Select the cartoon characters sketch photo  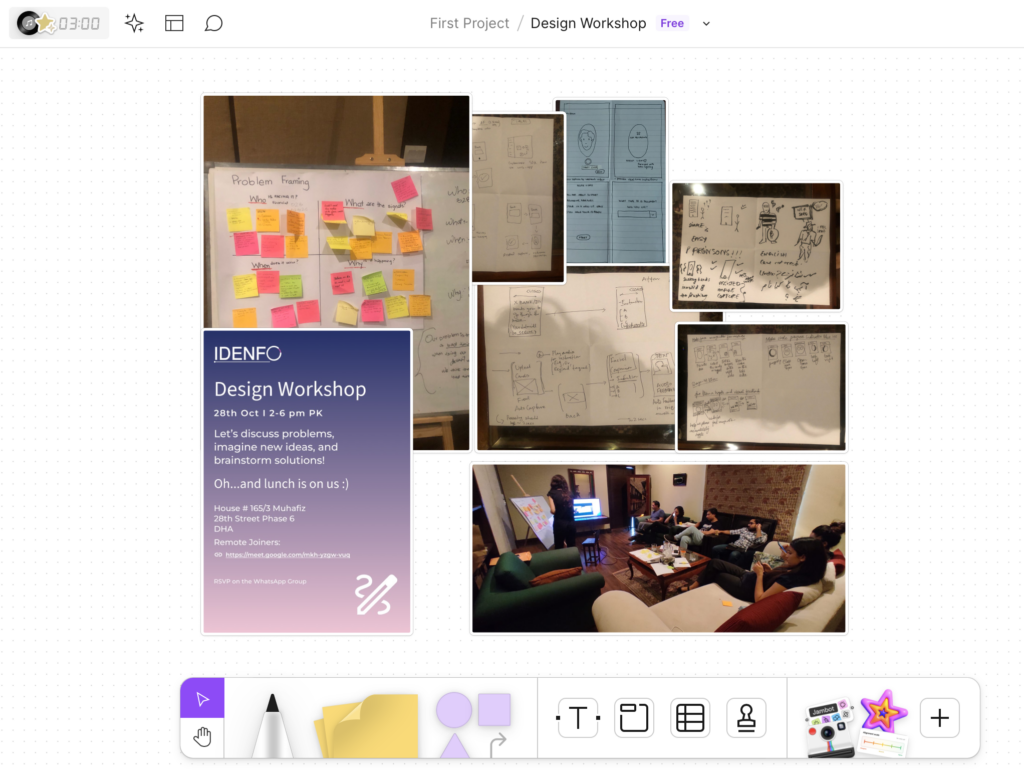pyautogui.click(x=756, y=246)
